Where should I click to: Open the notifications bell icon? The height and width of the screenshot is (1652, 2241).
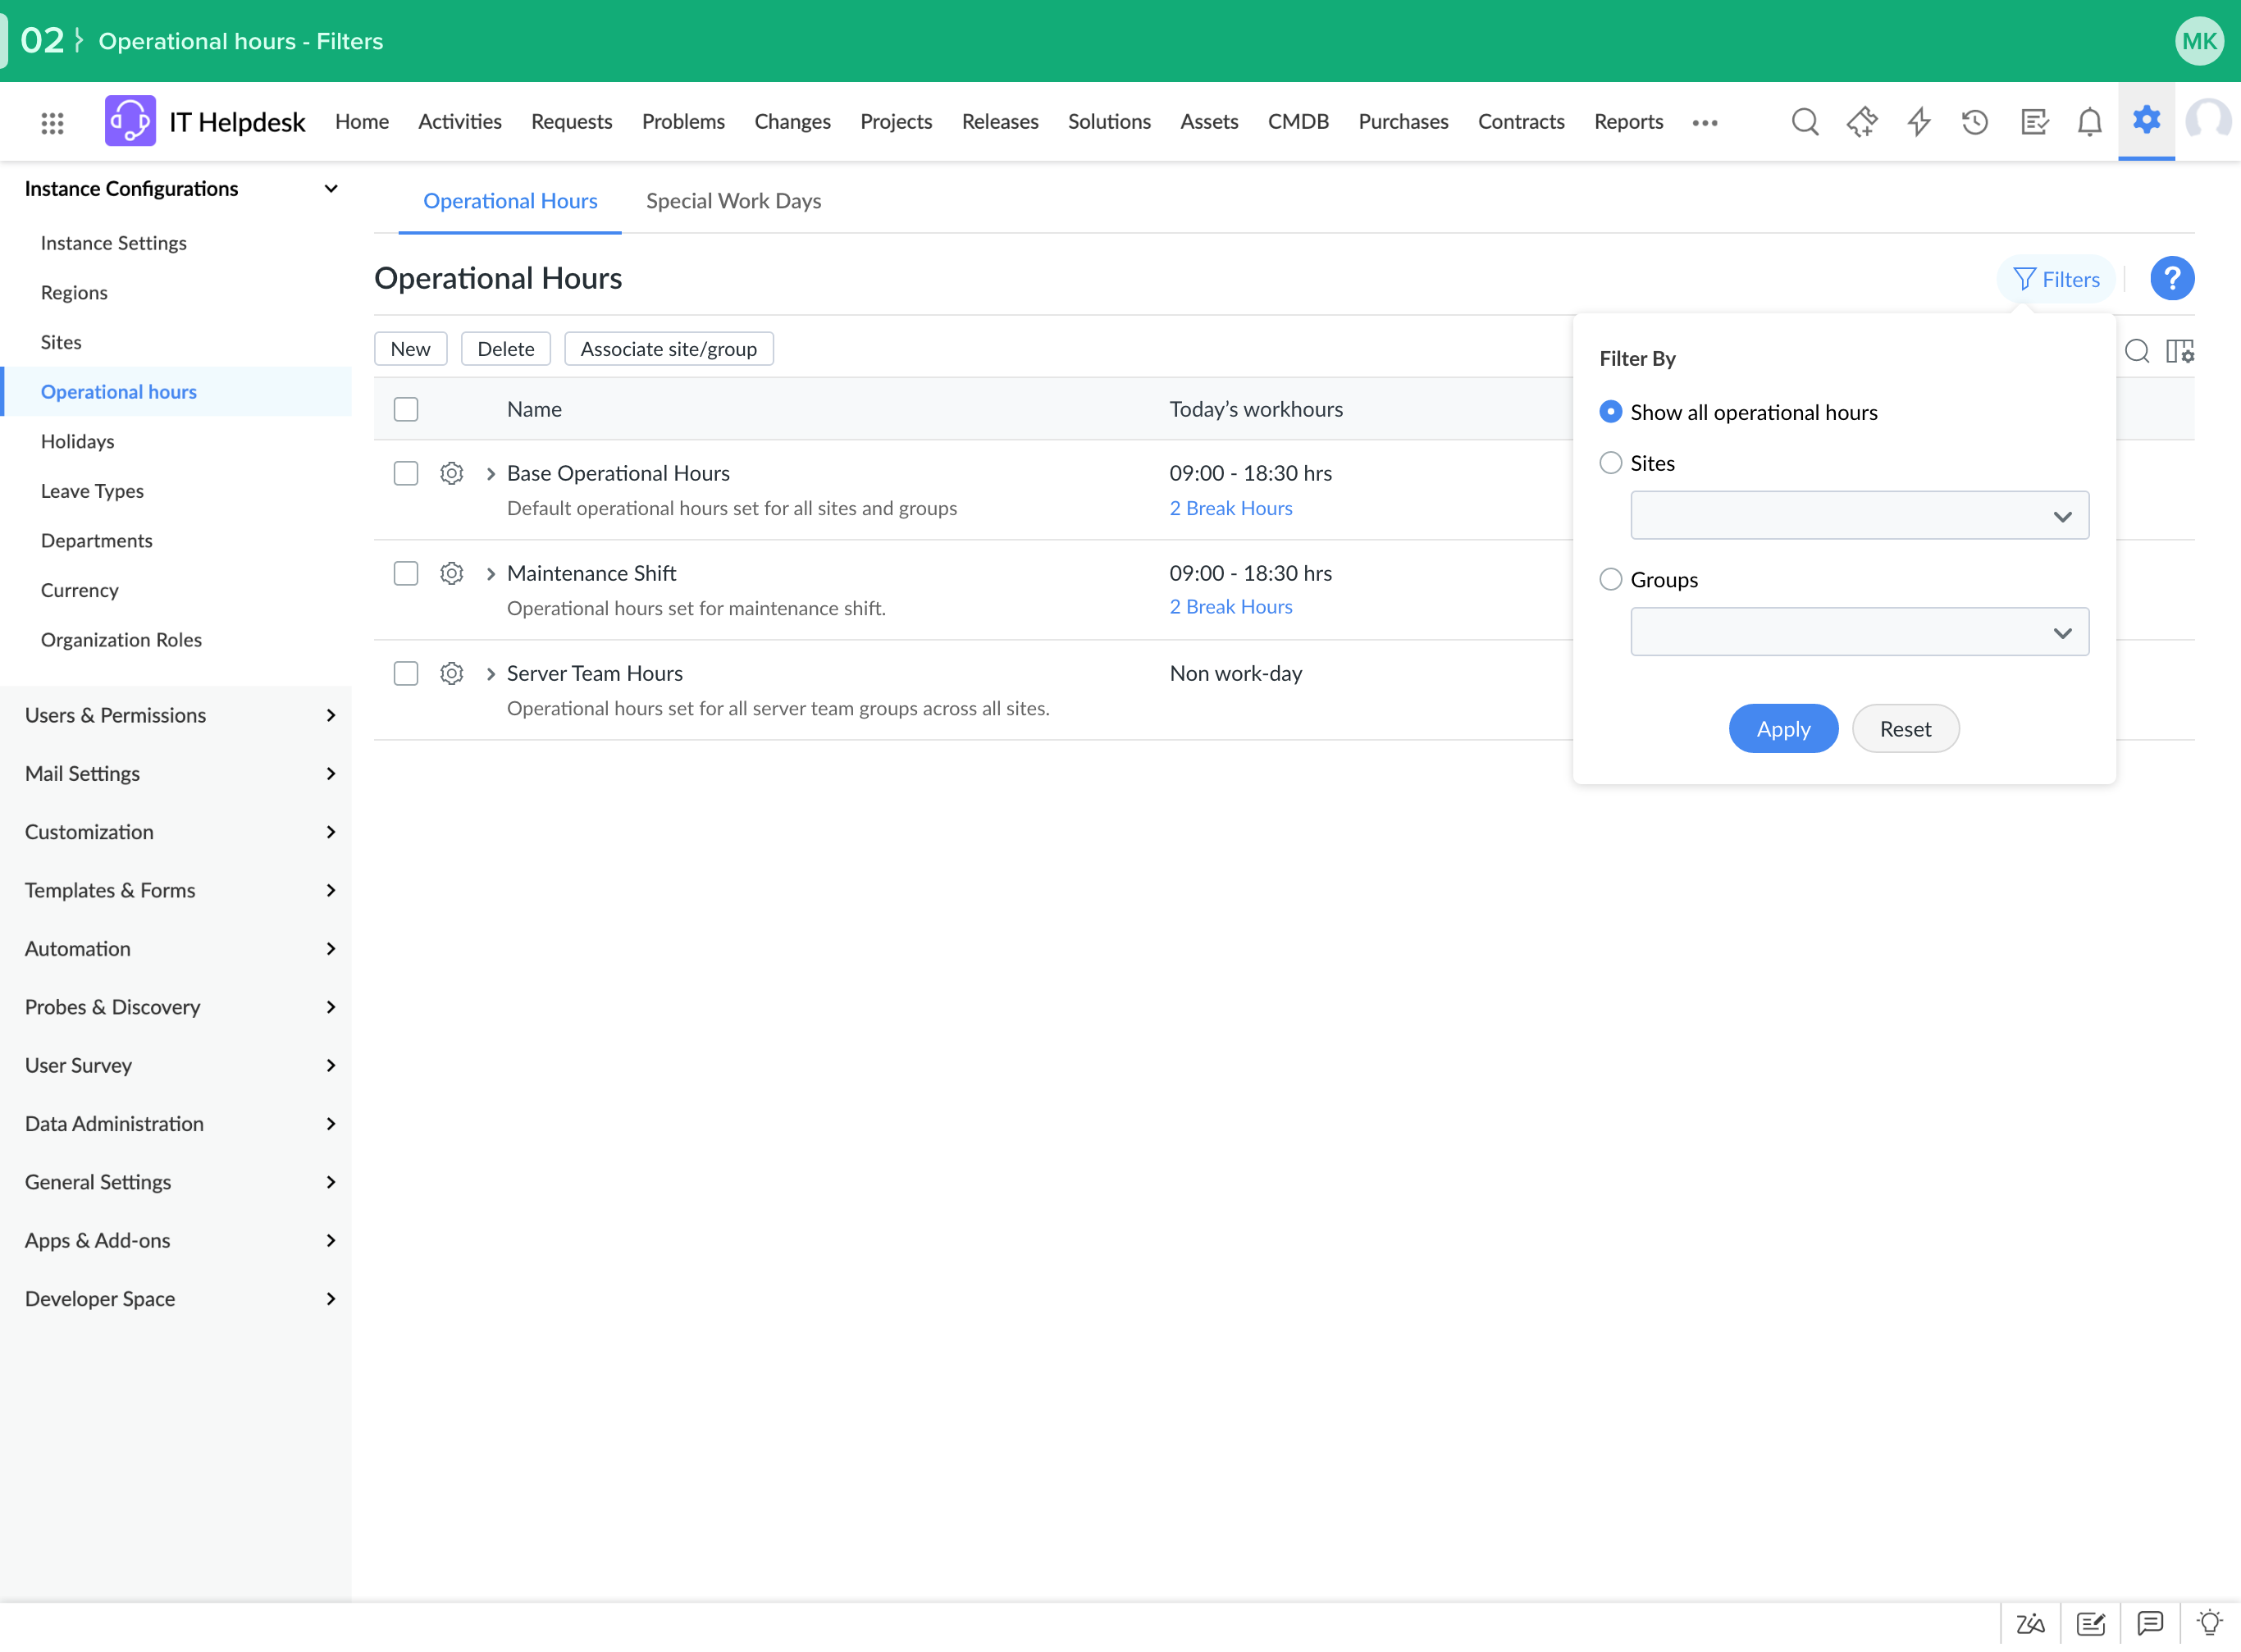tap(2089, 122)
